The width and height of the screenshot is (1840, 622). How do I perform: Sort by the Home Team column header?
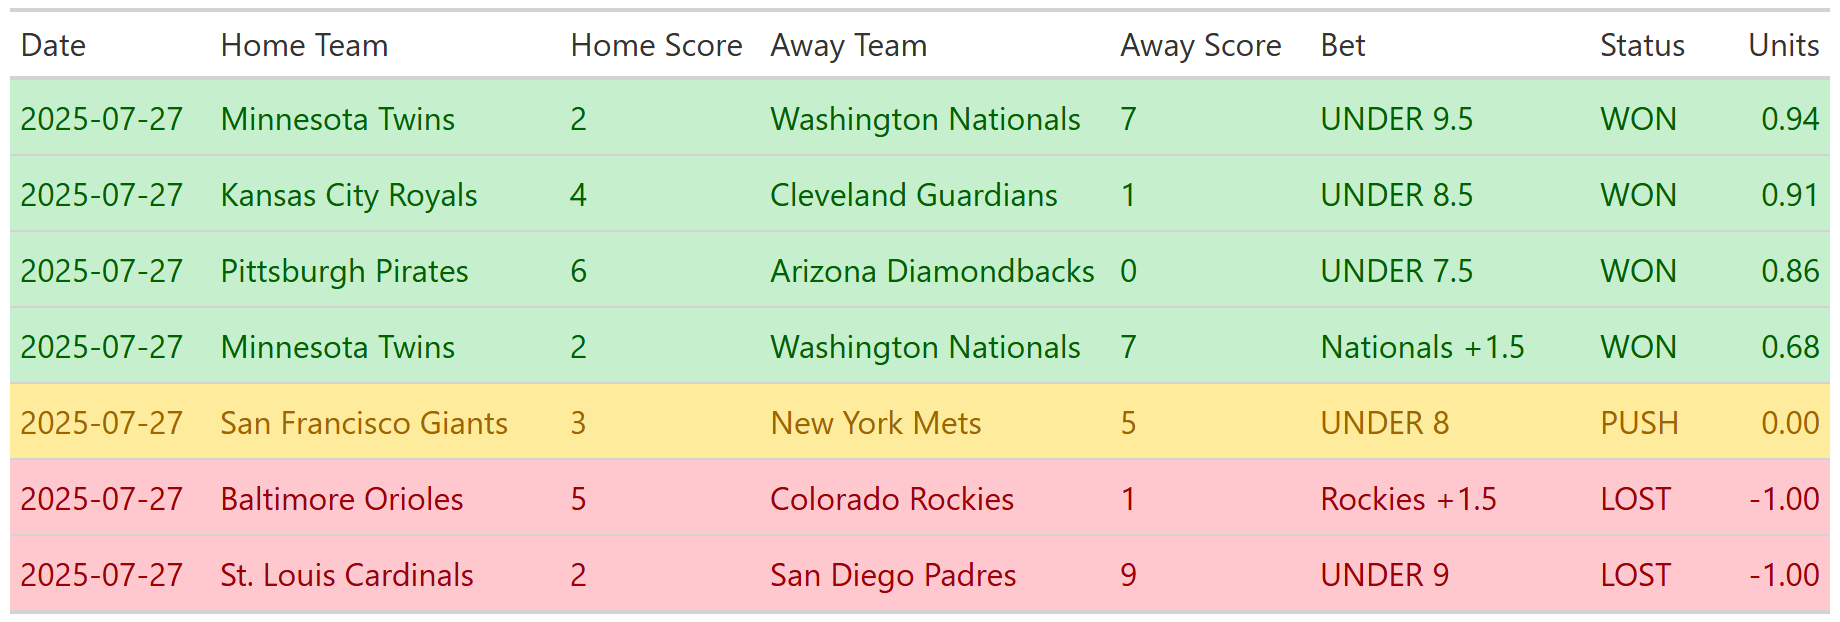coord(304,45)
